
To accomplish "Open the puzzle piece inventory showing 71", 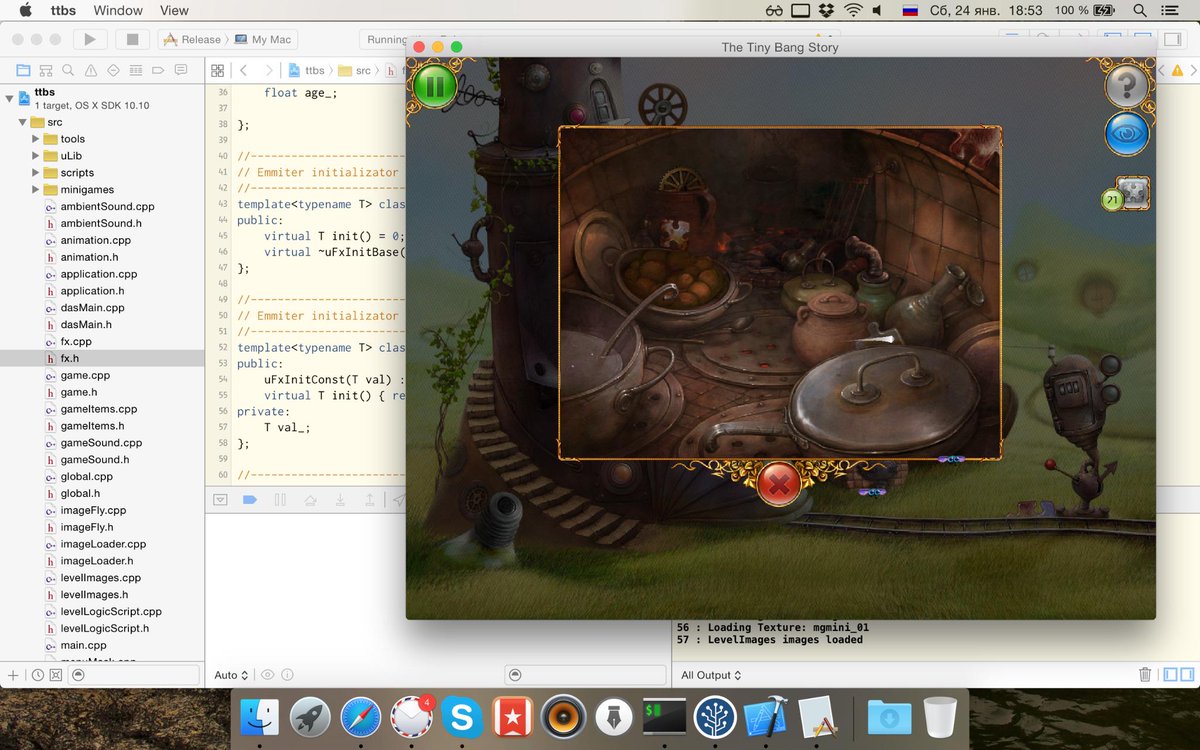I will coord(1127,195).
